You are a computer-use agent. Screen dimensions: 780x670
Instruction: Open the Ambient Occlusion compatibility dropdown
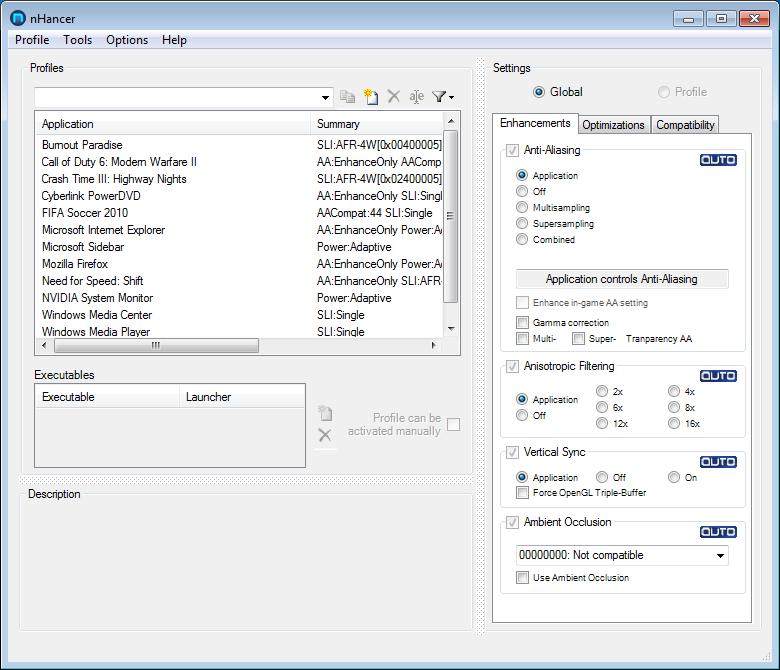pos(720,555)
